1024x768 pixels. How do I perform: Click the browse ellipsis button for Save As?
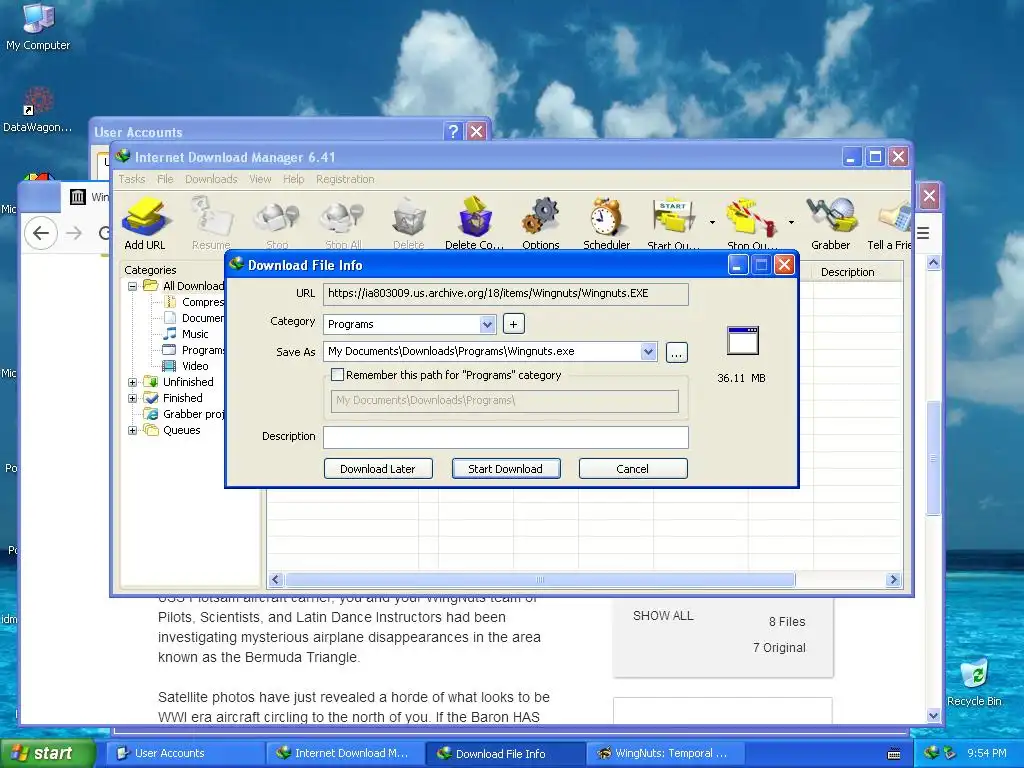click(677, 352)
